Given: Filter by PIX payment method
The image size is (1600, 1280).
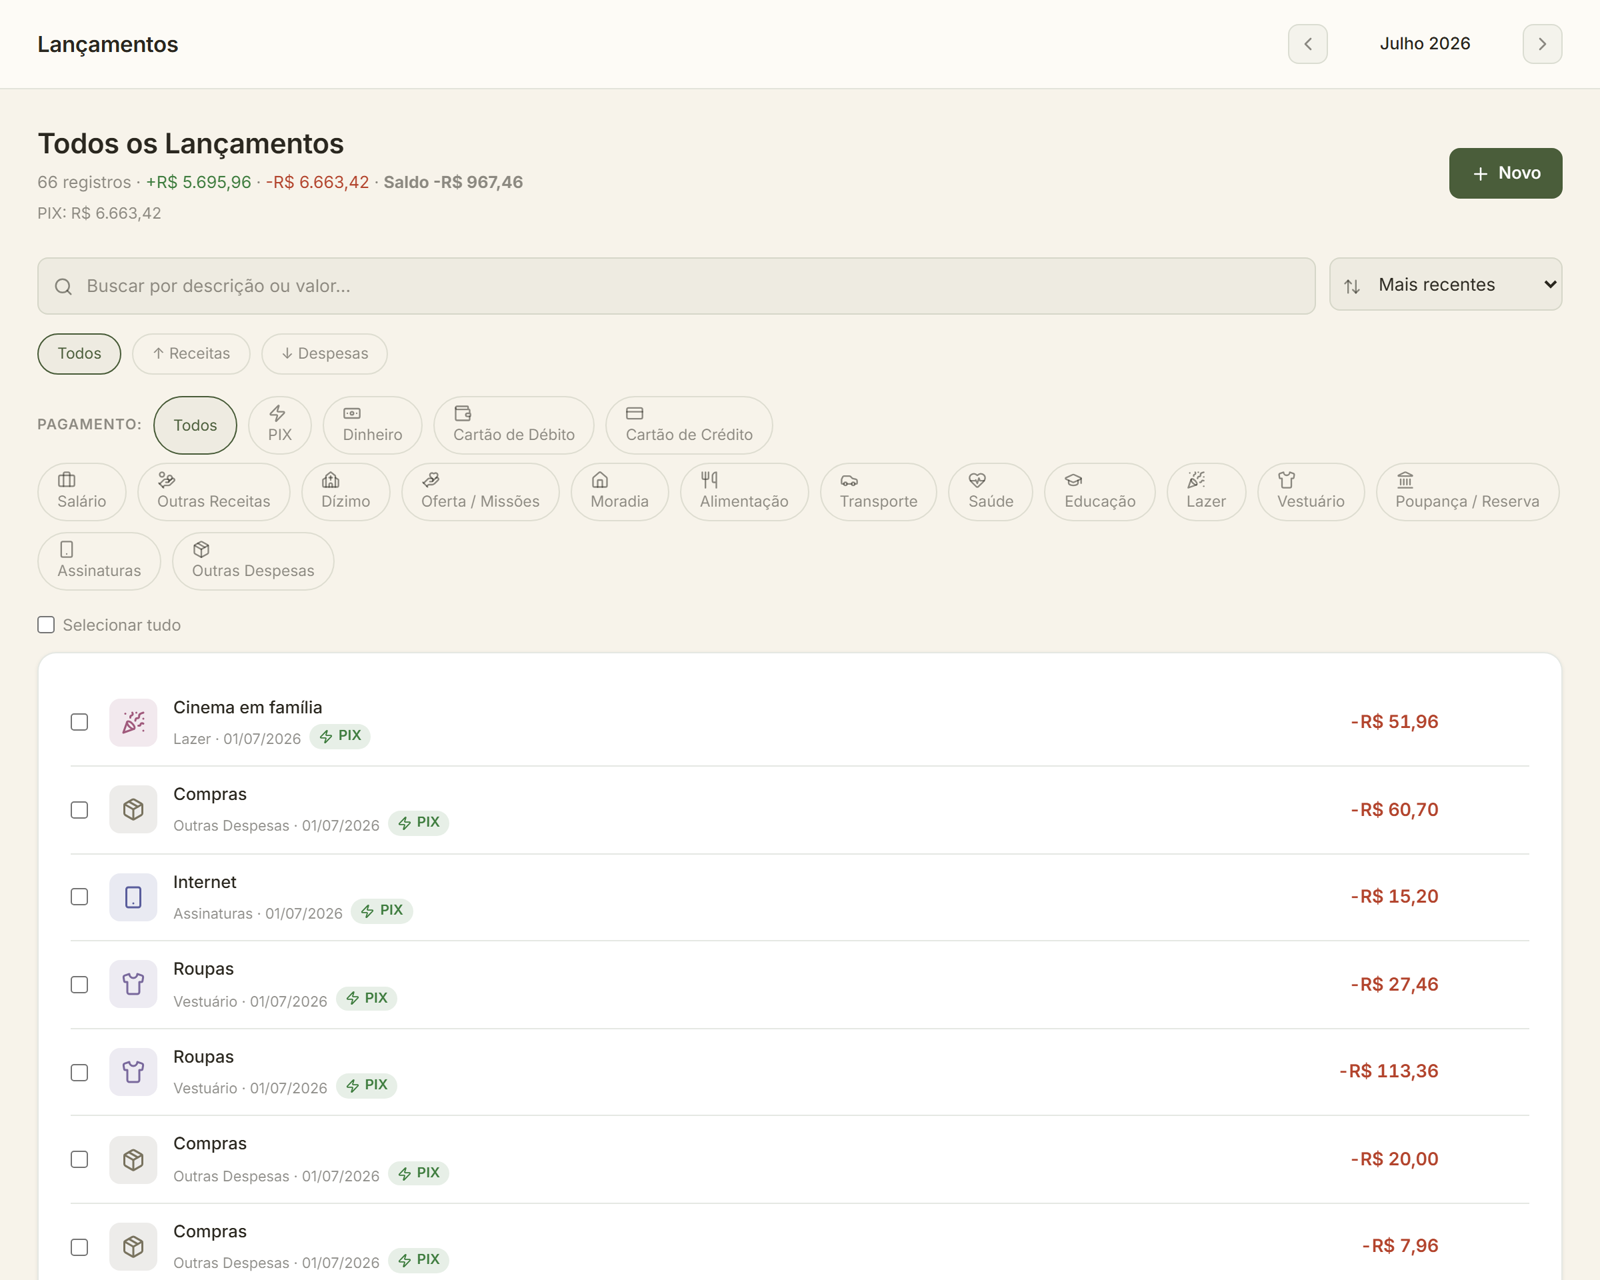Looking at the screenshot, I should click(x=280, y=425).
